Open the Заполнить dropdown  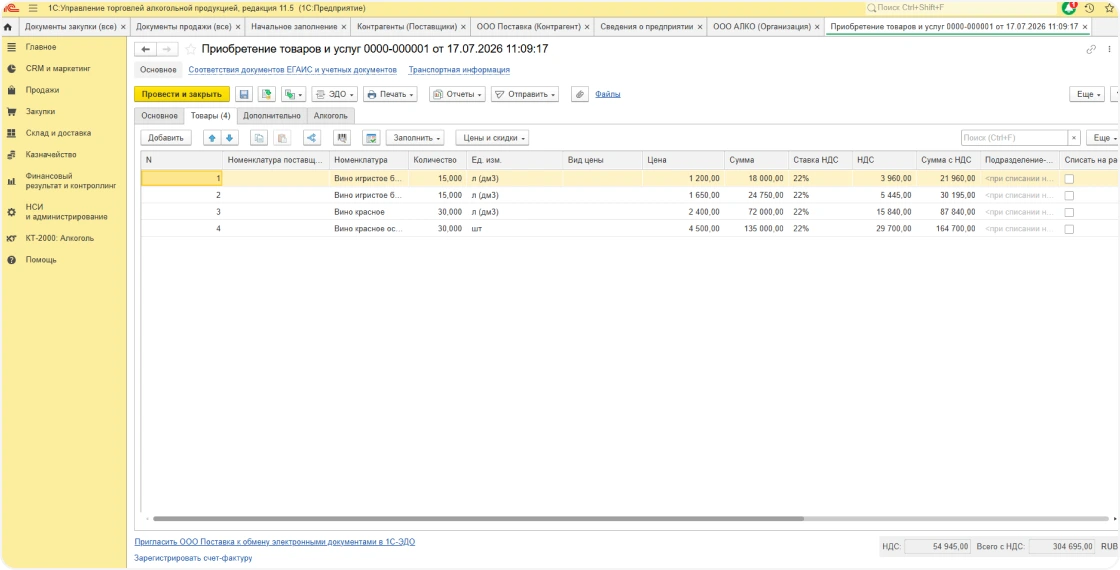click(414, 138)
